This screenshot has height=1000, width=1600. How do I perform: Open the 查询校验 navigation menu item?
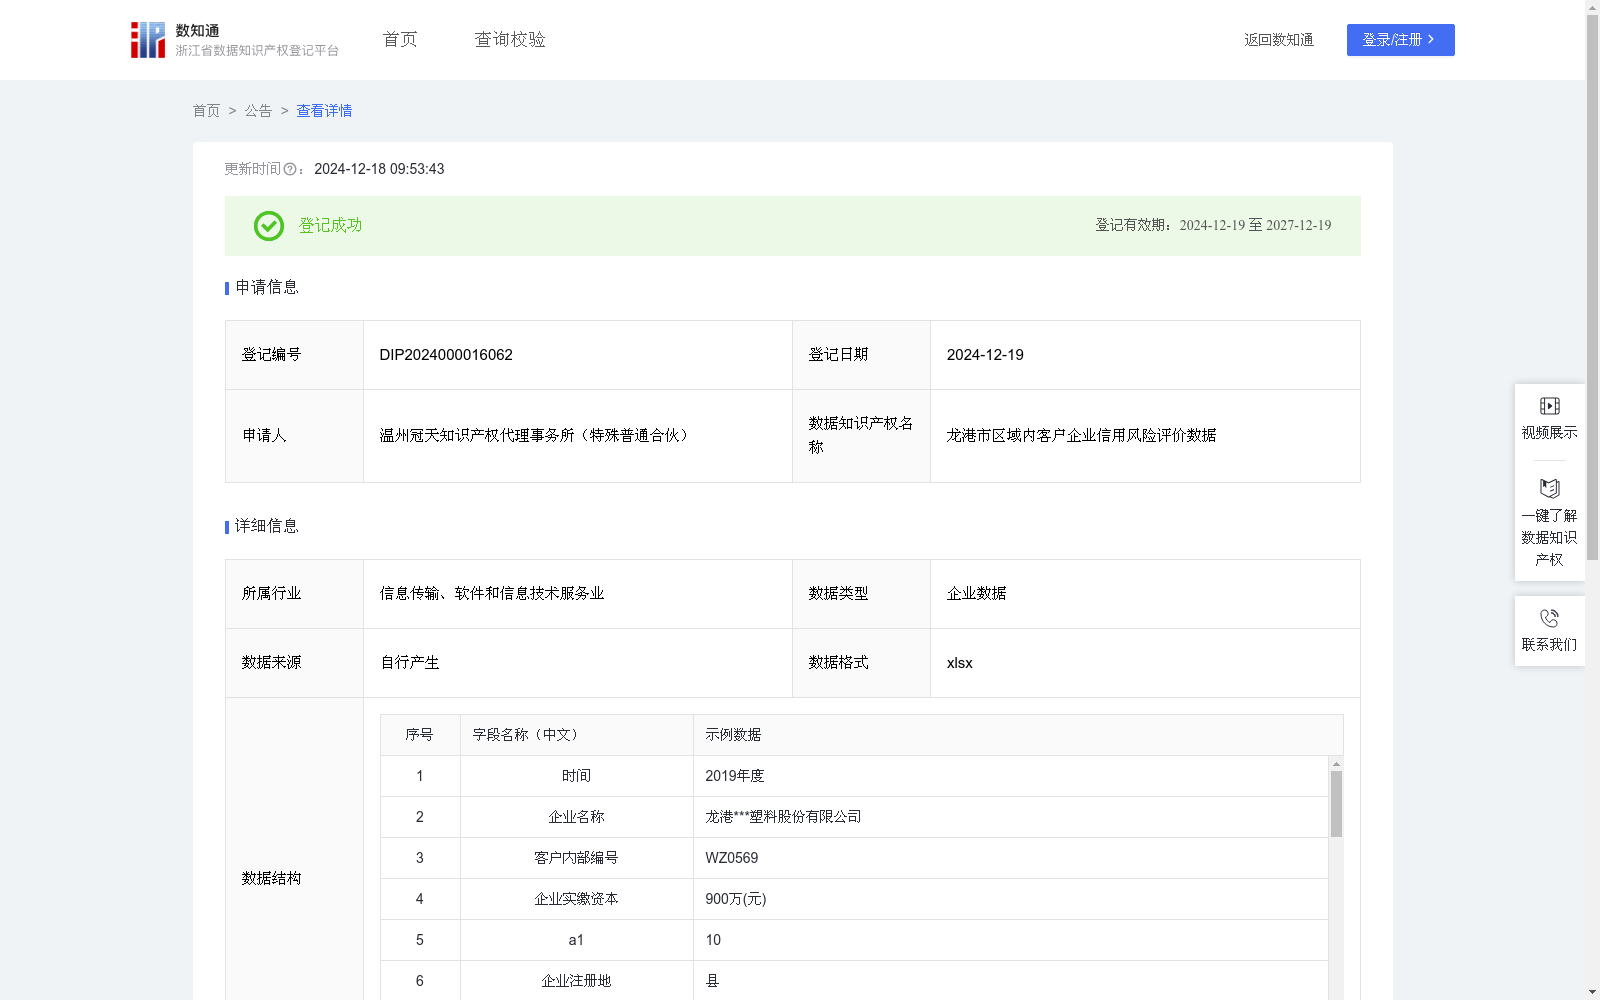(x=510, y=40)
